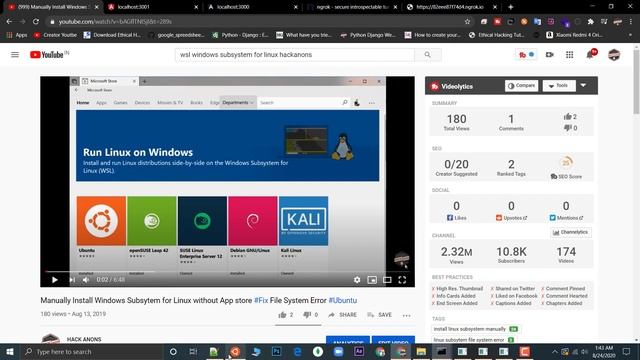Open Photoshop from the taskbar

tap(277, 351)
